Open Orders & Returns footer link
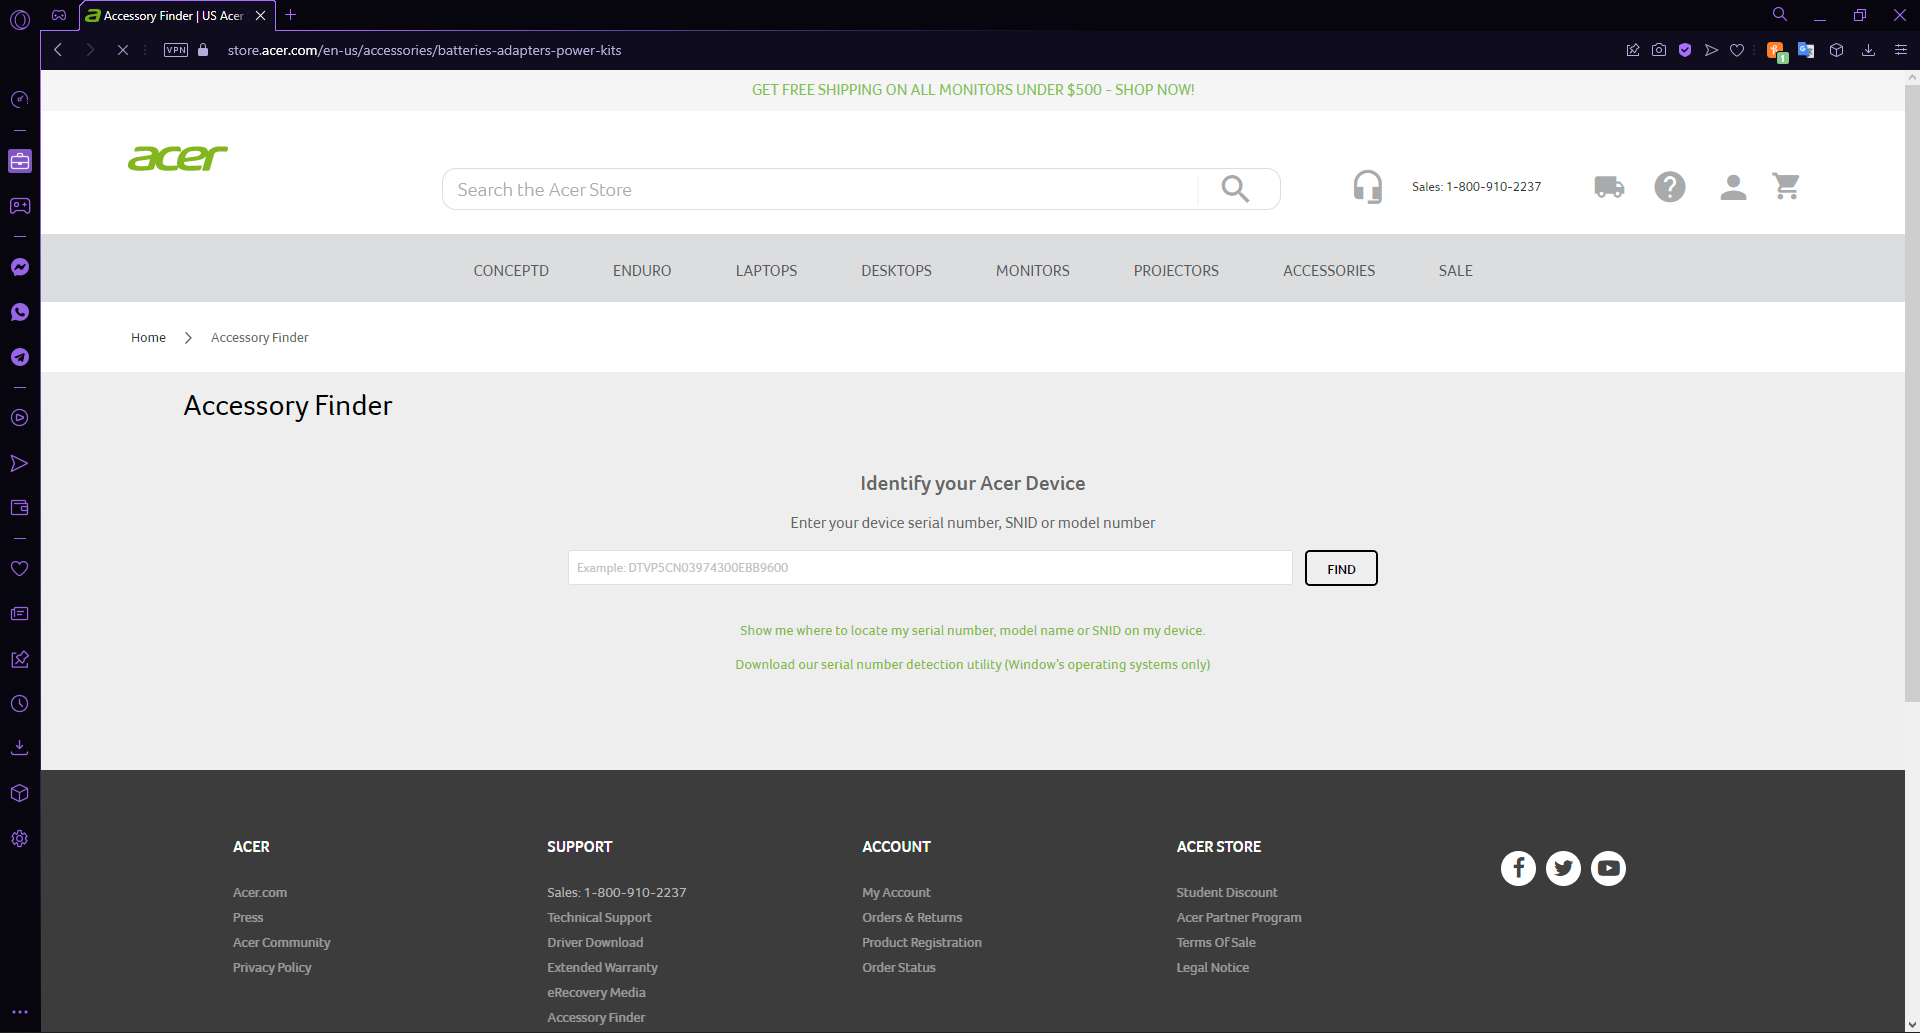 click(912, 918)
